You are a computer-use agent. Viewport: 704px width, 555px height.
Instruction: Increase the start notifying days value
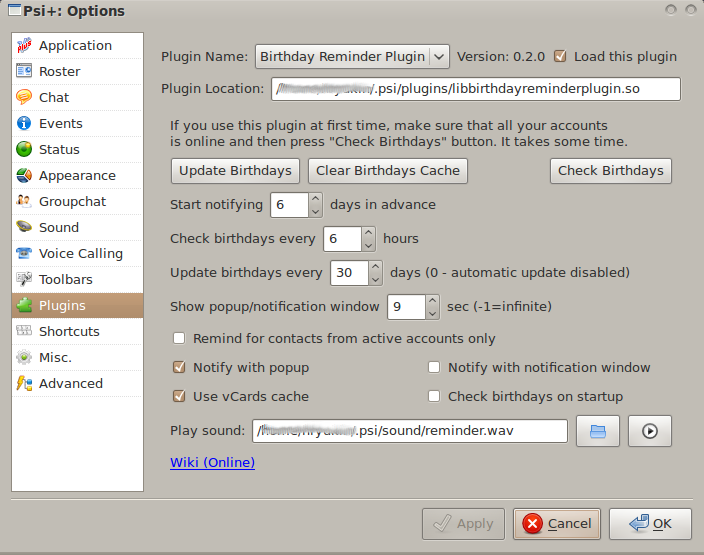[315, 199]
